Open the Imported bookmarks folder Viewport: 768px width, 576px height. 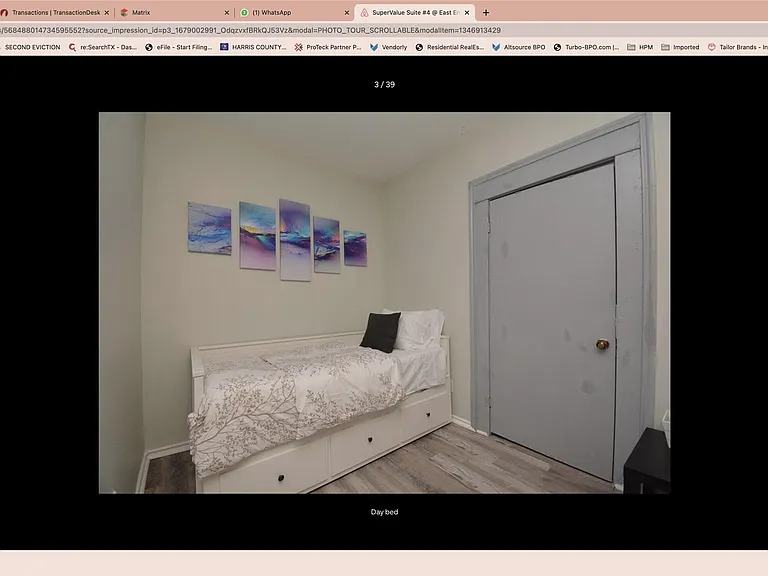[x=680, y=48]
